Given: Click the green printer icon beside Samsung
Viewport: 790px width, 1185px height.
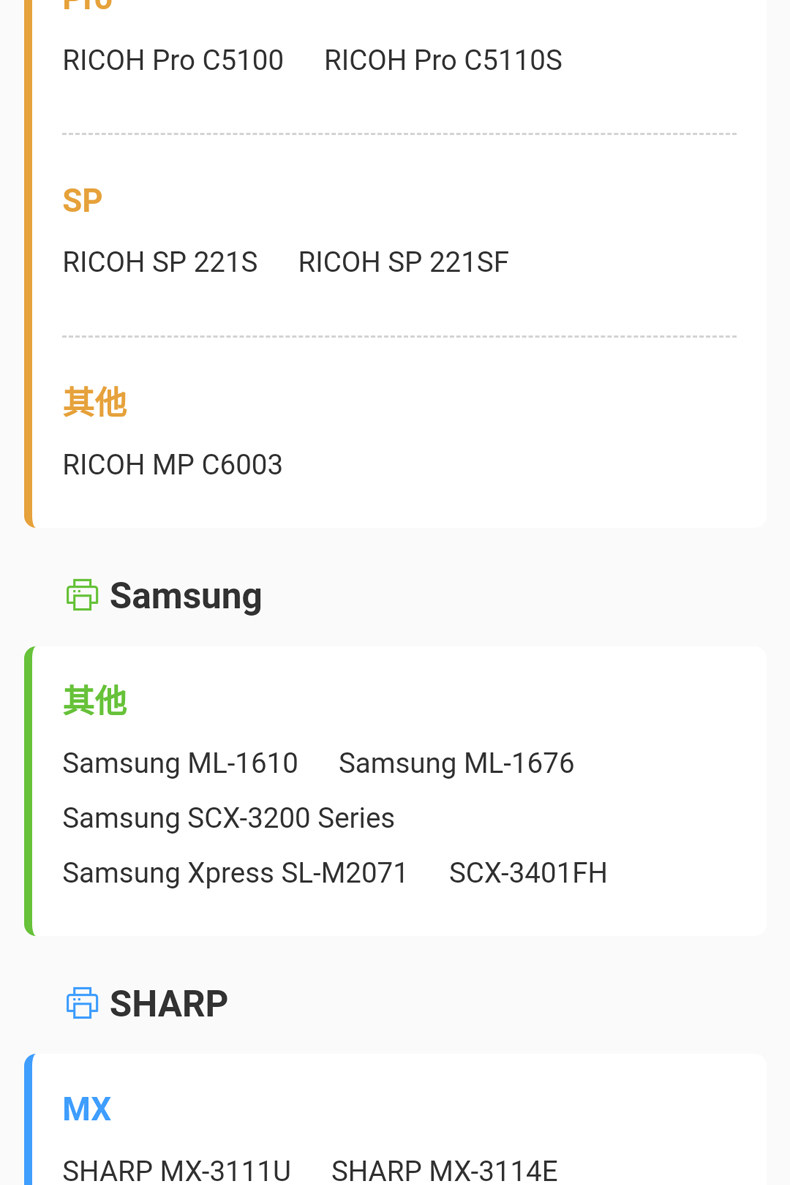Looking at the screenshot, I should (x=82, y=595).
